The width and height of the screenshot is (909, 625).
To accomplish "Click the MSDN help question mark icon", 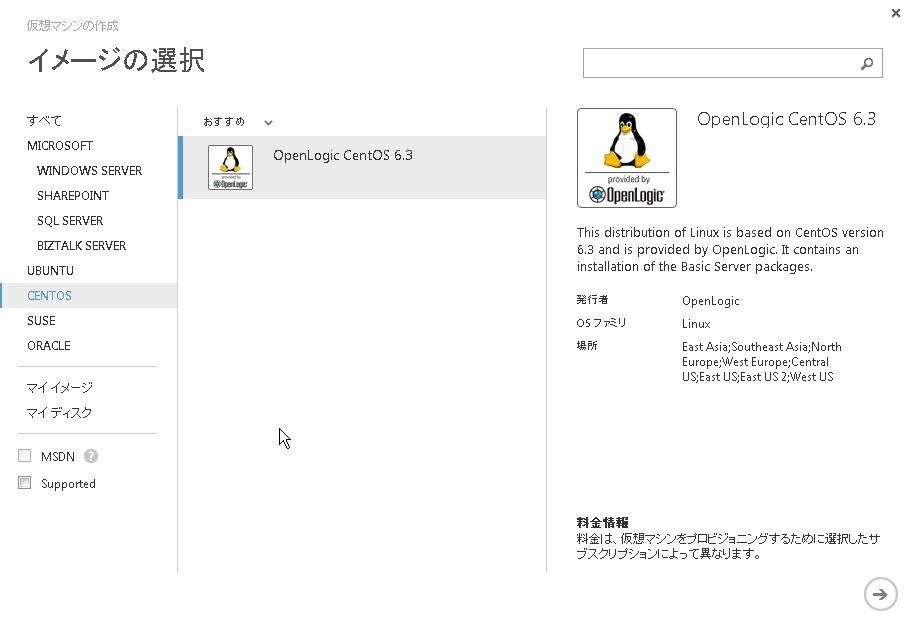I will pyautogui.click(x=91, y=456).
